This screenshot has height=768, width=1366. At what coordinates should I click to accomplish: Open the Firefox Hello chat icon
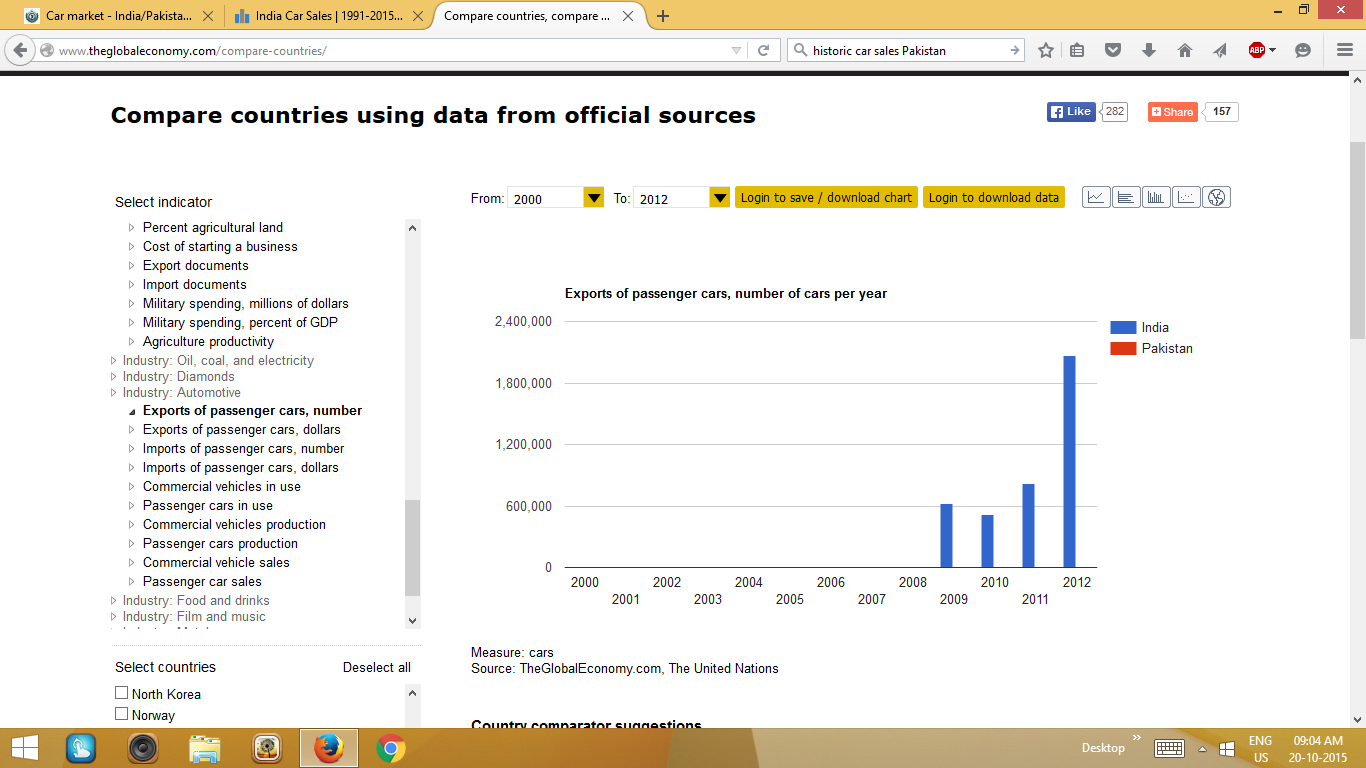point(1303,50)
